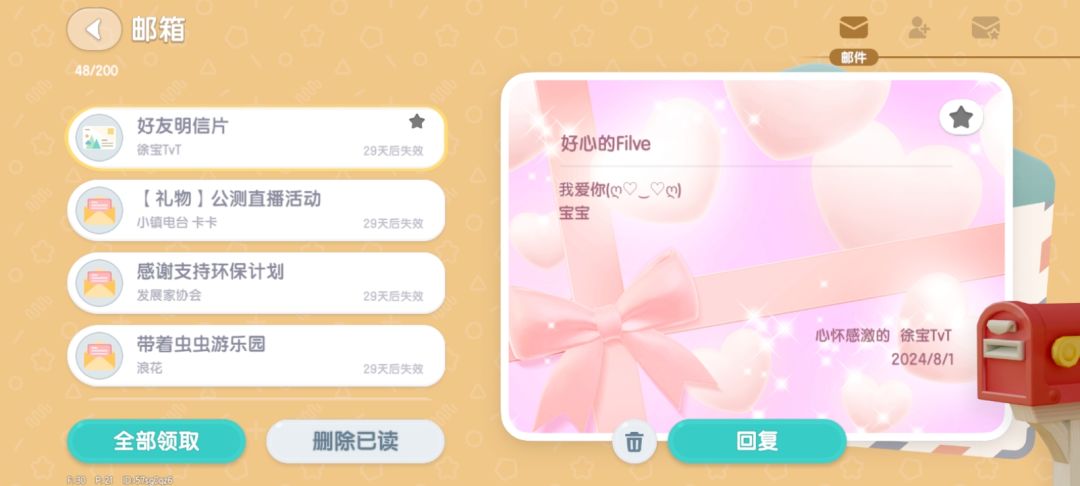Image resolution: width=1080 pixels, height=486 pixels.
Task: Click the 删除已读 button
Action: pyautogui.click(x=355, y=441)
